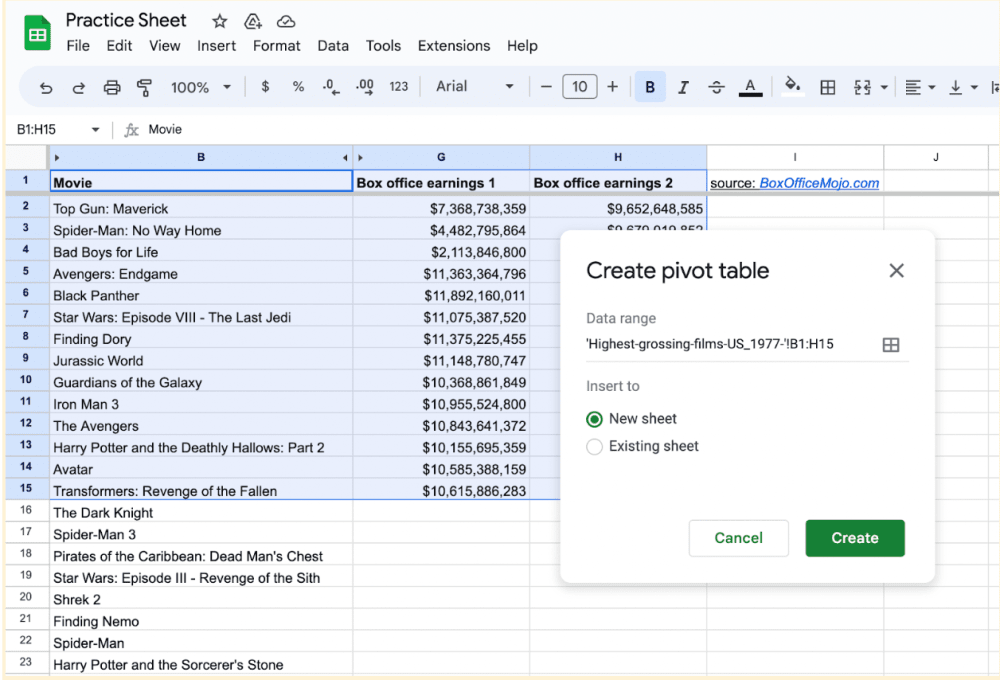Print the spreadsheet
Image resolution: width=1000 pixels, height=680 pixels.
click(112, 87)
